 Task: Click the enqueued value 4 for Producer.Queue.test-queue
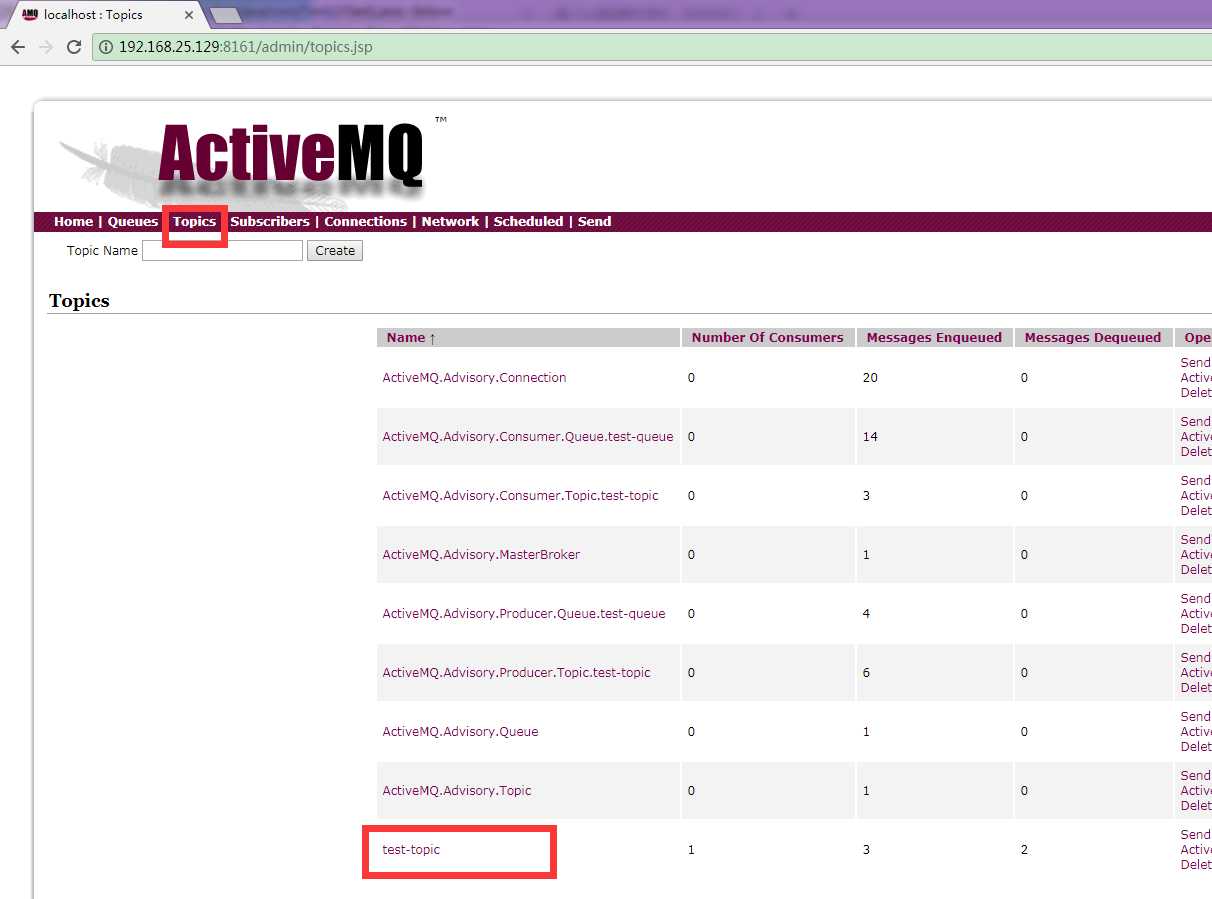point(866,614)
